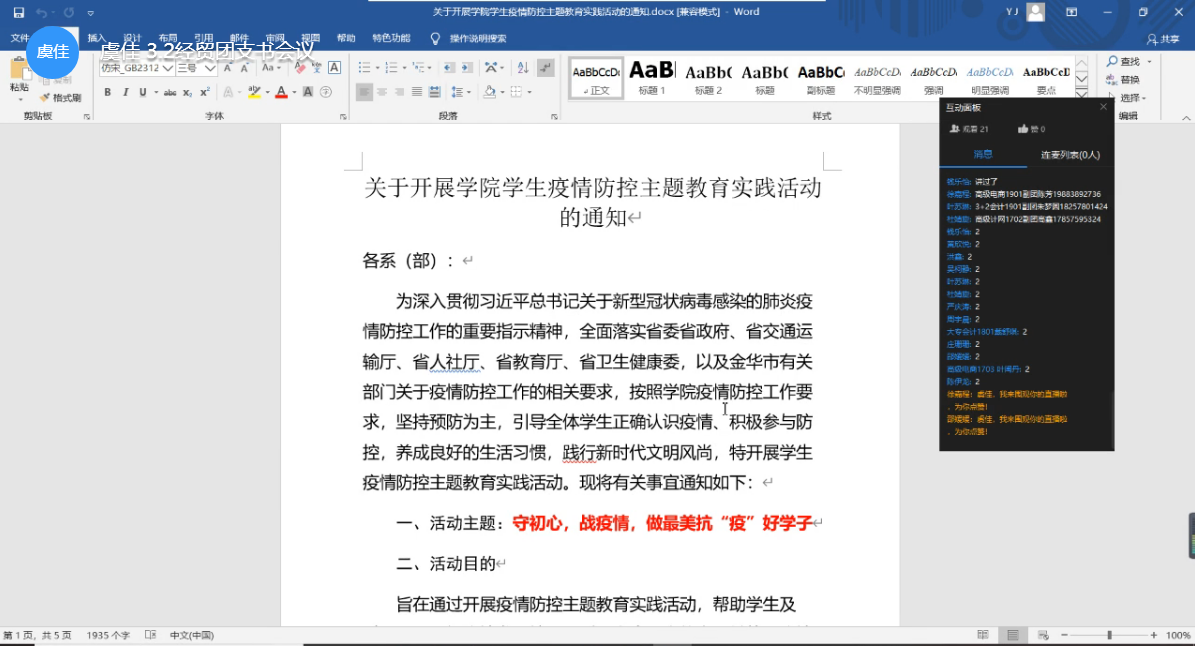
Task: Click the Replace (替换) button
Action: pos(1128,80)
